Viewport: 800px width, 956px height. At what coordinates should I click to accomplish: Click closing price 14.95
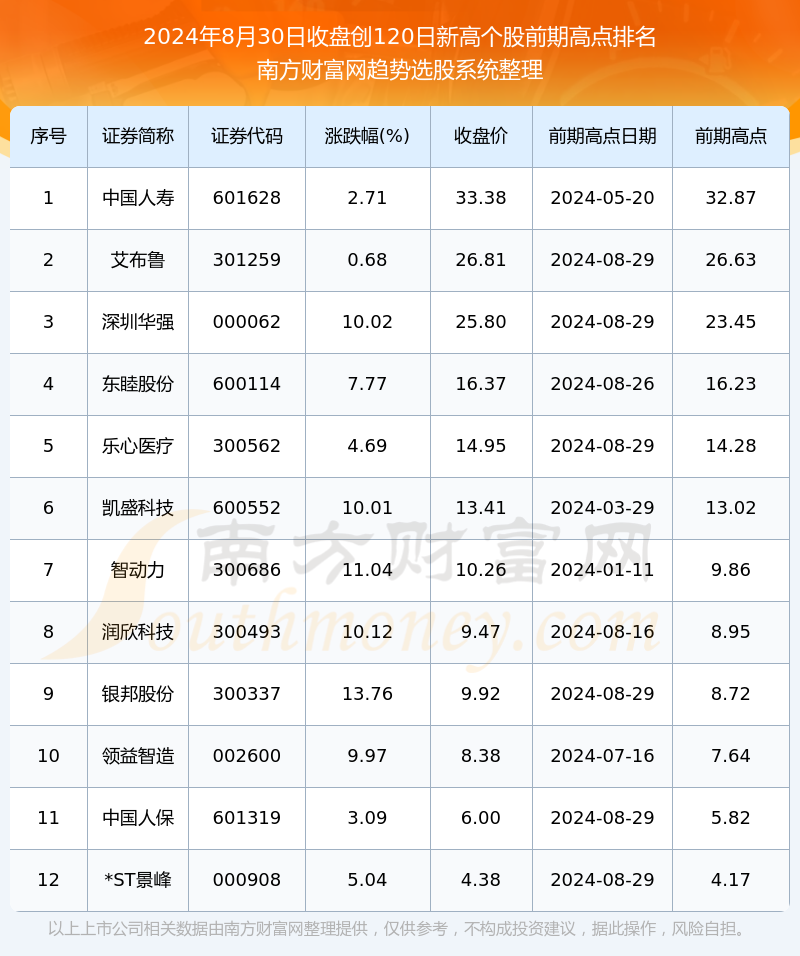coord(481,446)
